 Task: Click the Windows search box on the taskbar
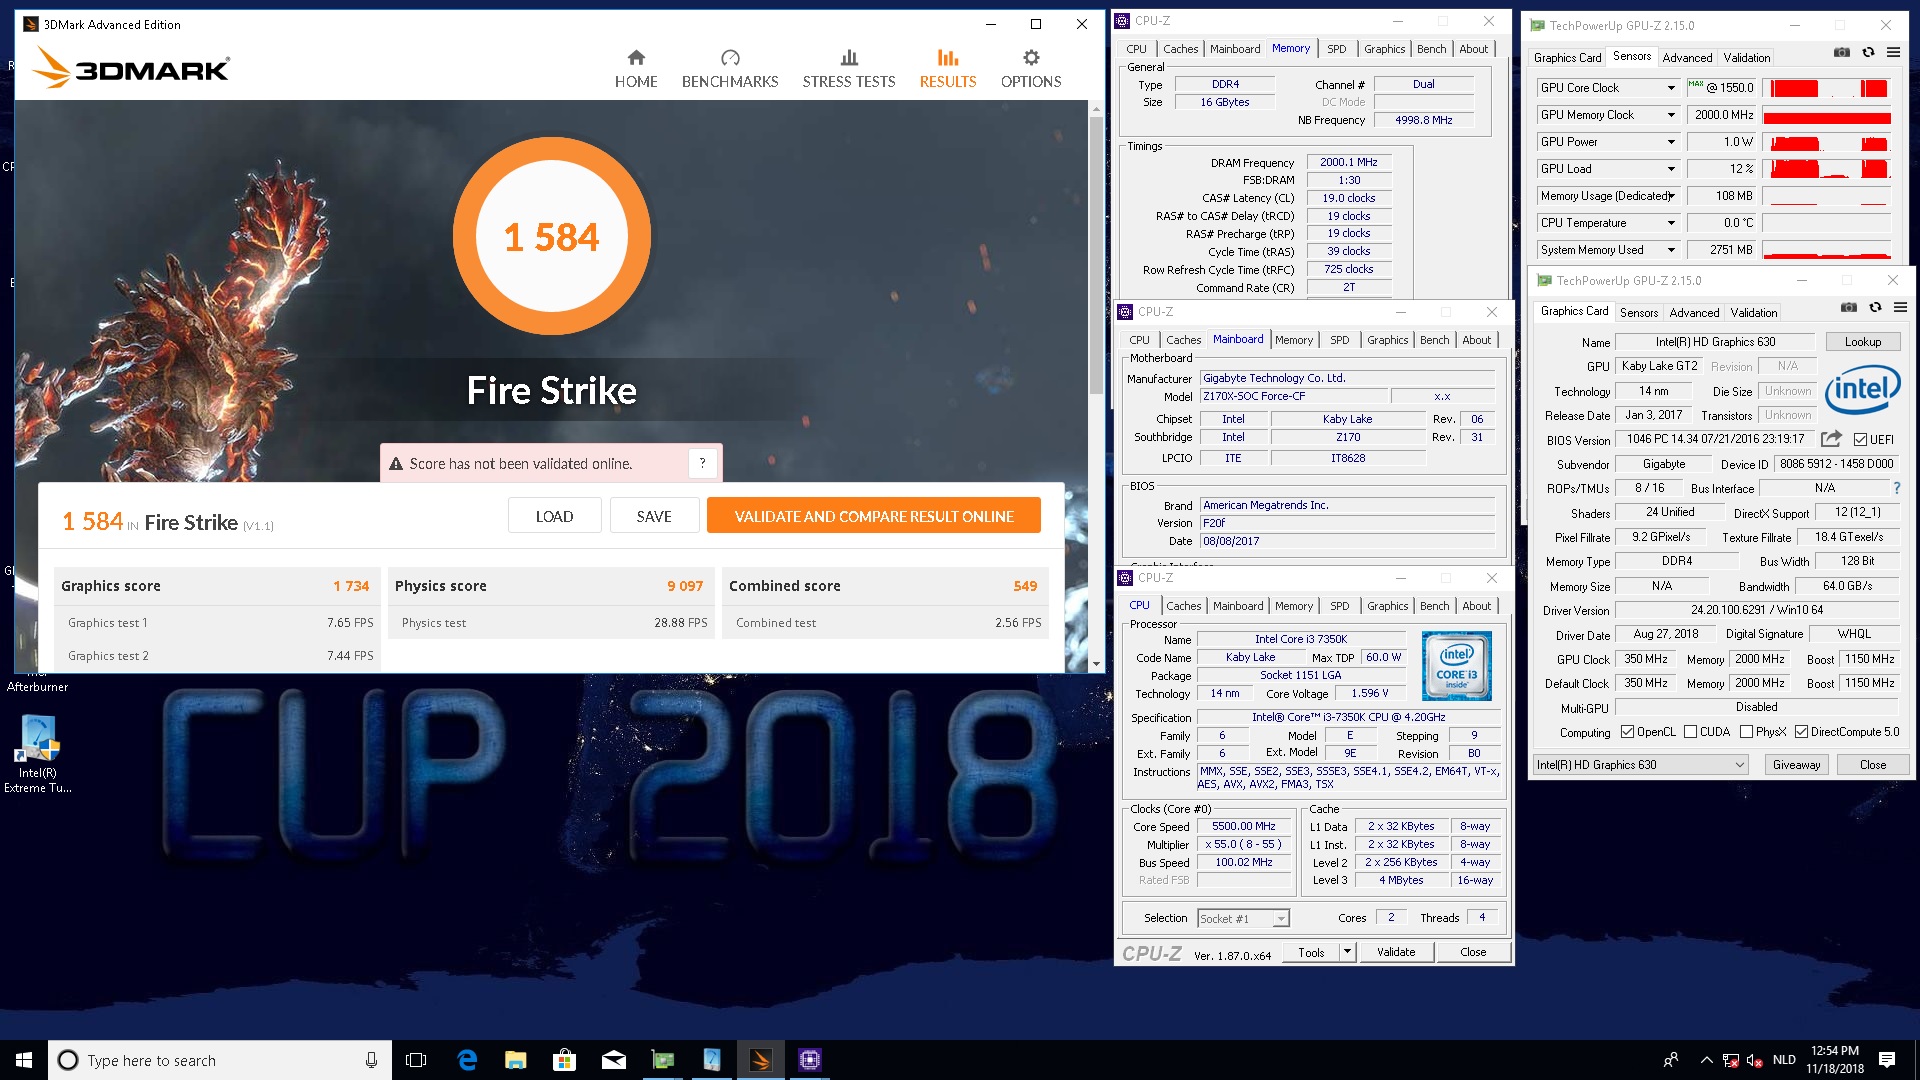[219, 1060]
